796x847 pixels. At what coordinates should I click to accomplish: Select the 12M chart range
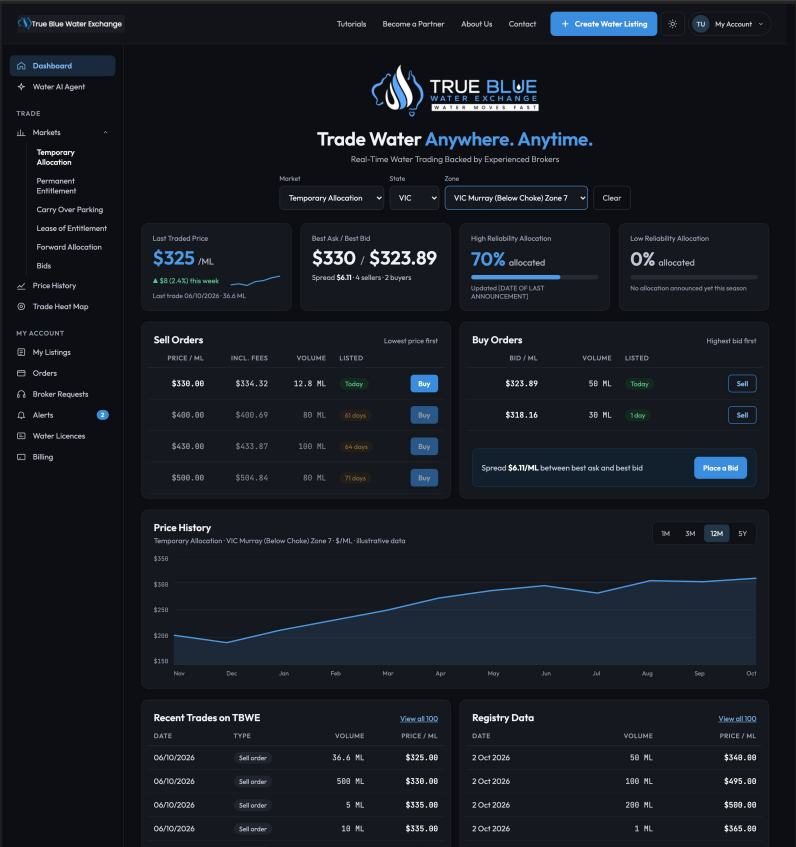click(717, 534)
